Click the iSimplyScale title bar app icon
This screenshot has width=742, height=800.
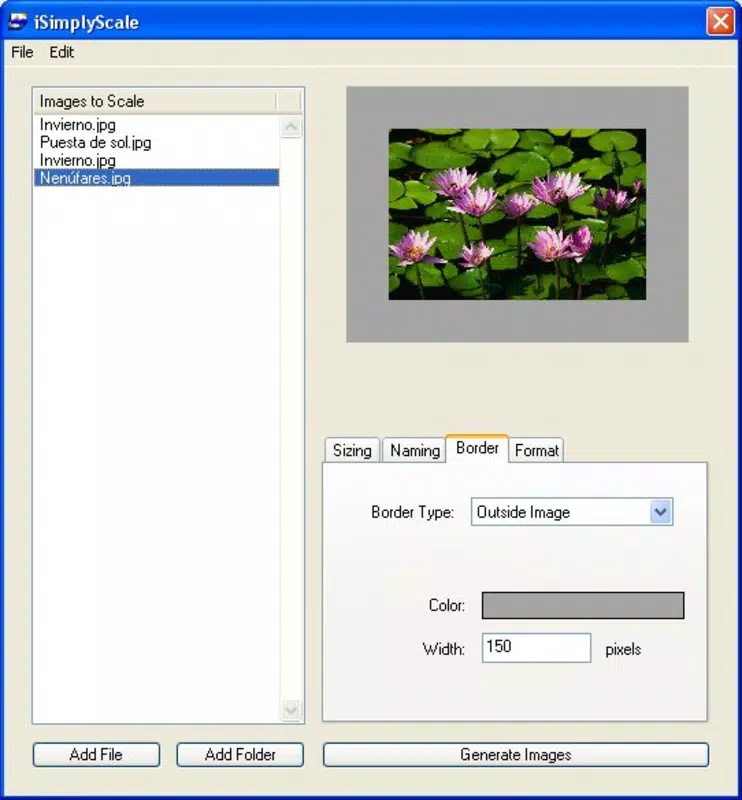pyautogui.click(x=18, y=21)
